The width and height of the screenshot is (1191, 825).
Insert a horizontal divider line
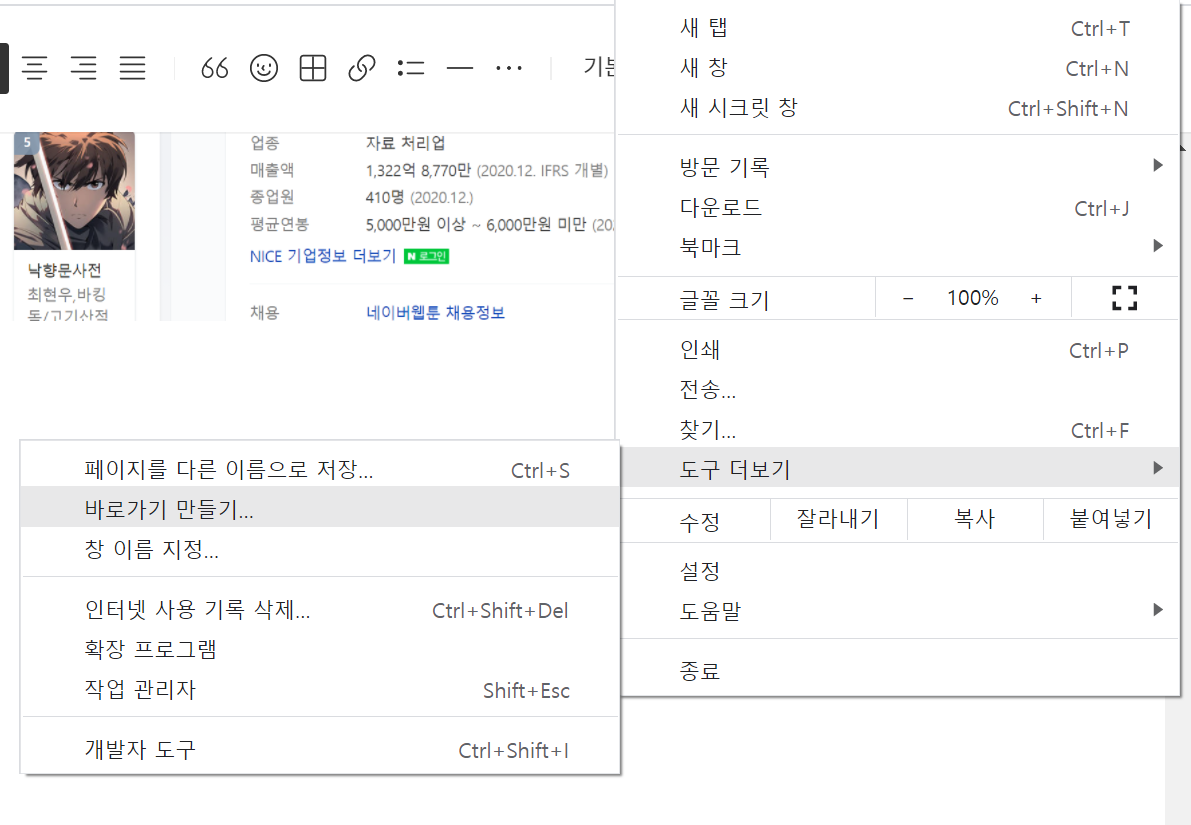click(460, 68)
